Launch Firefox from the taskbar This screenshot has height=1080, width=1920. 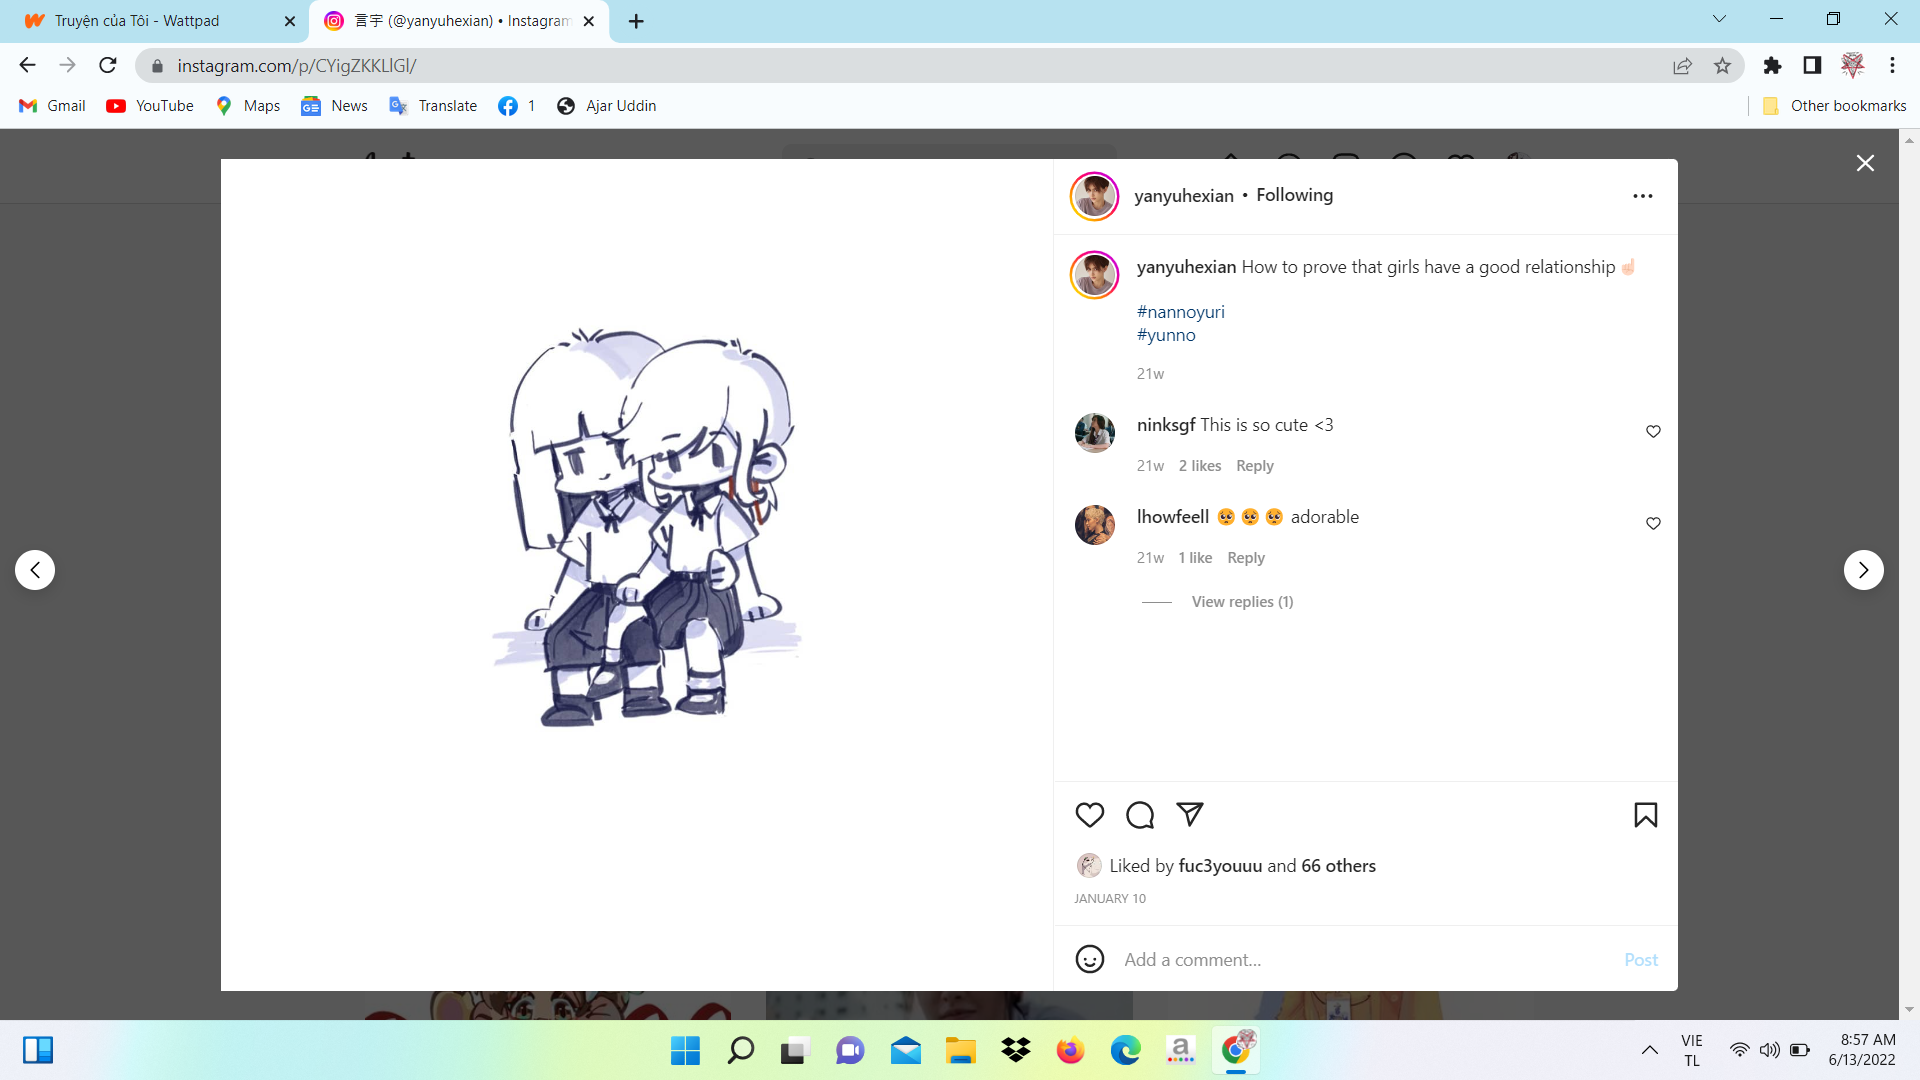click(1070, 1050)
